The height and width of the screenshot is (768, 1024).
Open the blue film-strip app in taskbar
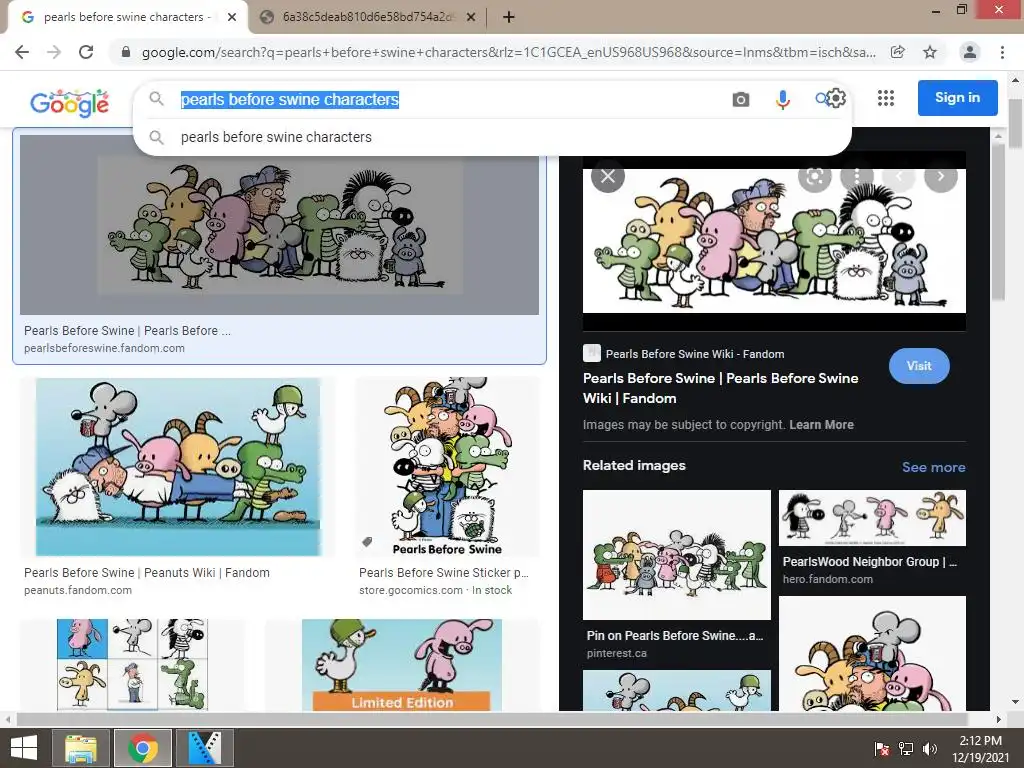point(204,748)
